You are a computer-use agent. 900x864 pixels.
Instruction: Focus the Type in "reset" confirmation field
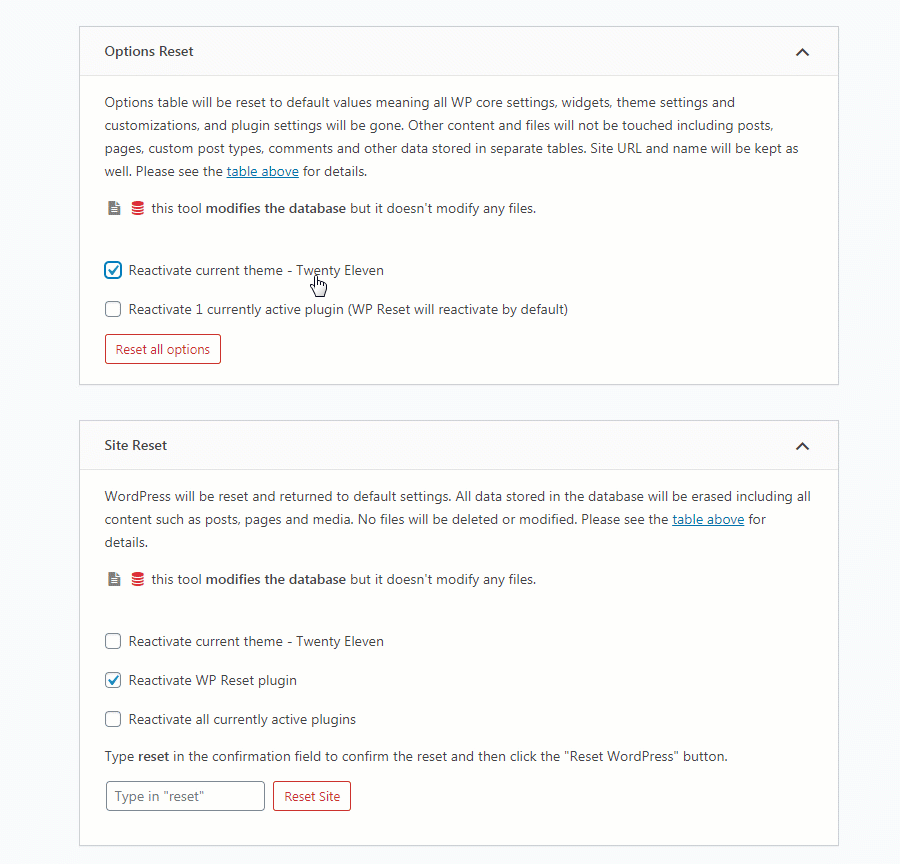pos(185,796)
